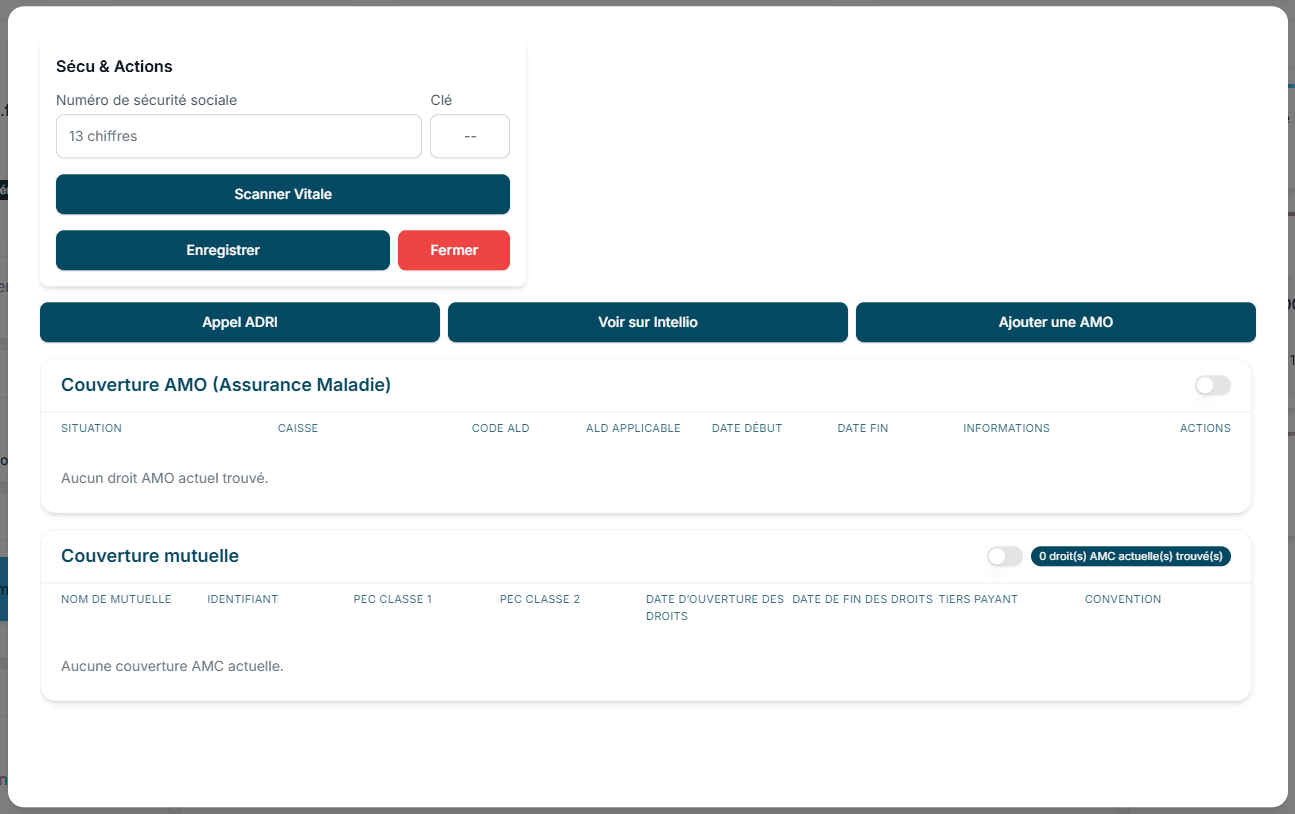The width and height of the screenshot is (1295, 814).
Task: Focus the Numéro de sécurité sociale field
Action: tap(239, 136)
